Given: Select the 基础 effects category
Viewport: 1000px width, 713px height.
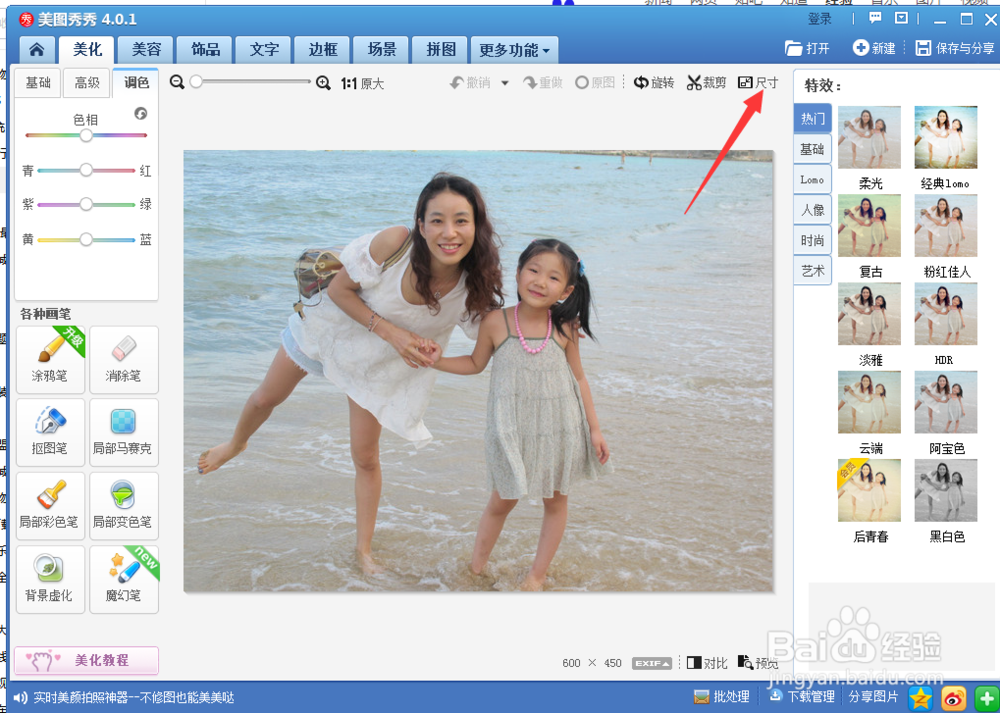Looking at the screenshot, I should tap(812, 149).
